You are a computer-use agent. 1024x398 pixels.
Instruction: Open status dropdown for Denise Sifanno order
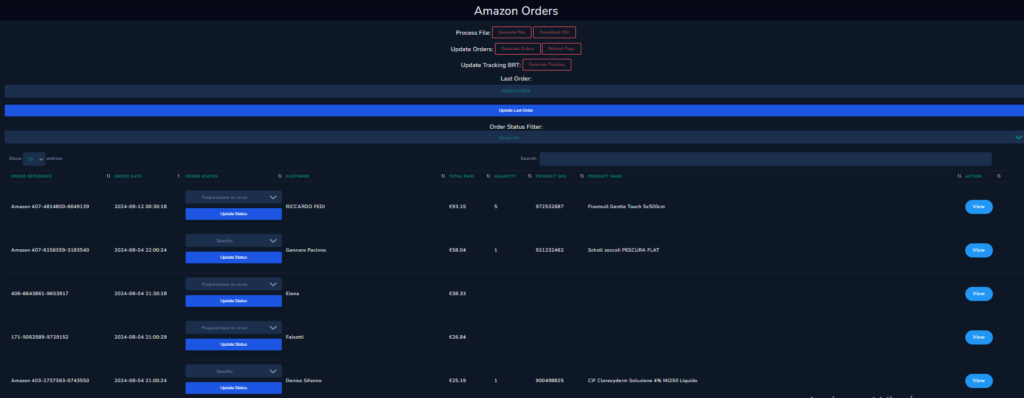coord(234,371)
